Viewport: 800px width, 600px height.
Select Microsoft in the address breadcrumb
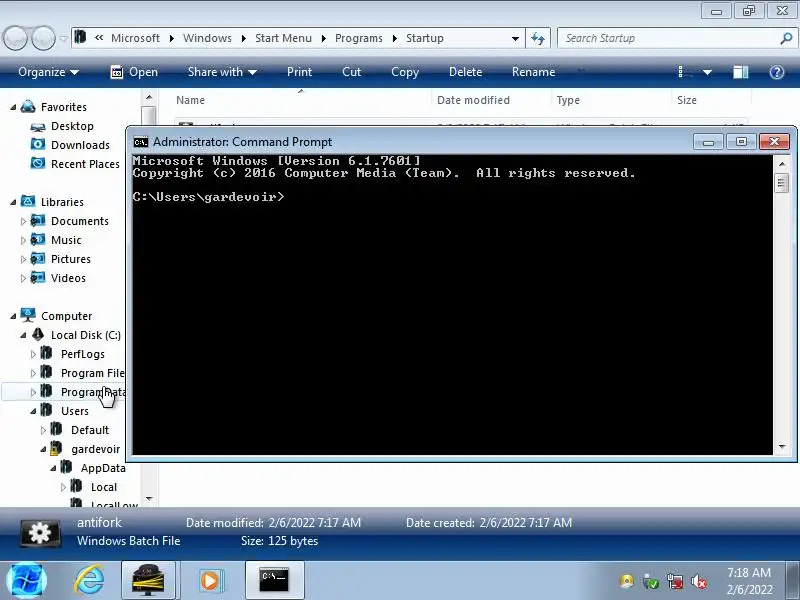coord(135,38)
